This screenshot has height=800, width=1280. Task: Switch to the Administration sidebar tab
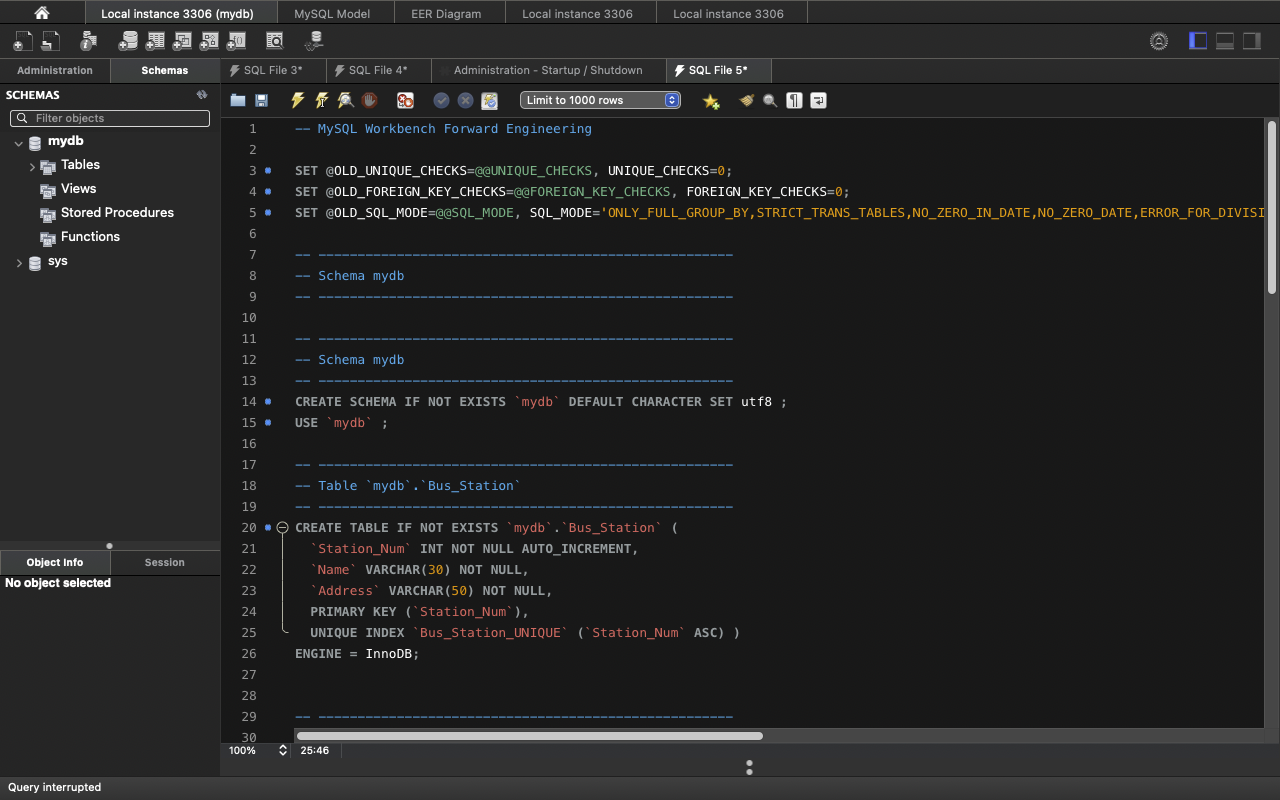tap(55, 70)
